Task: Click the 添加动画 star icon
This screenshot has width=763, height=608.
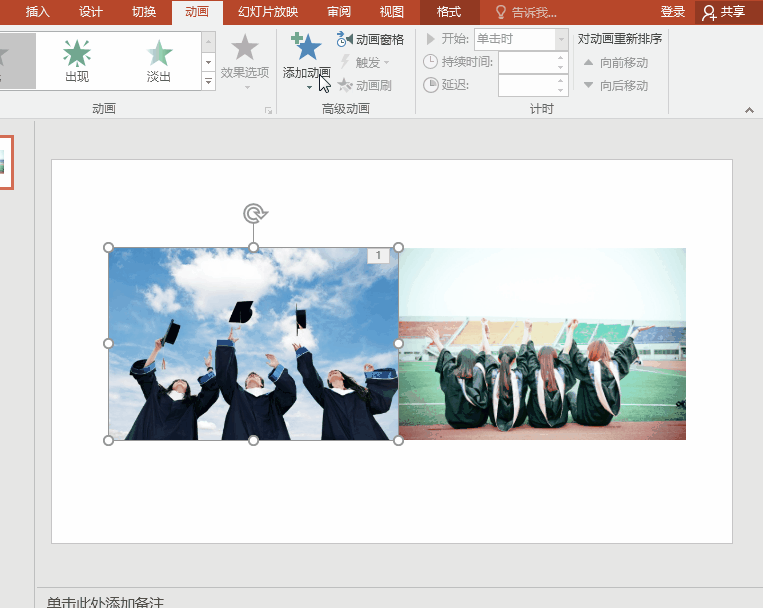Action: [x=306, y=47]
